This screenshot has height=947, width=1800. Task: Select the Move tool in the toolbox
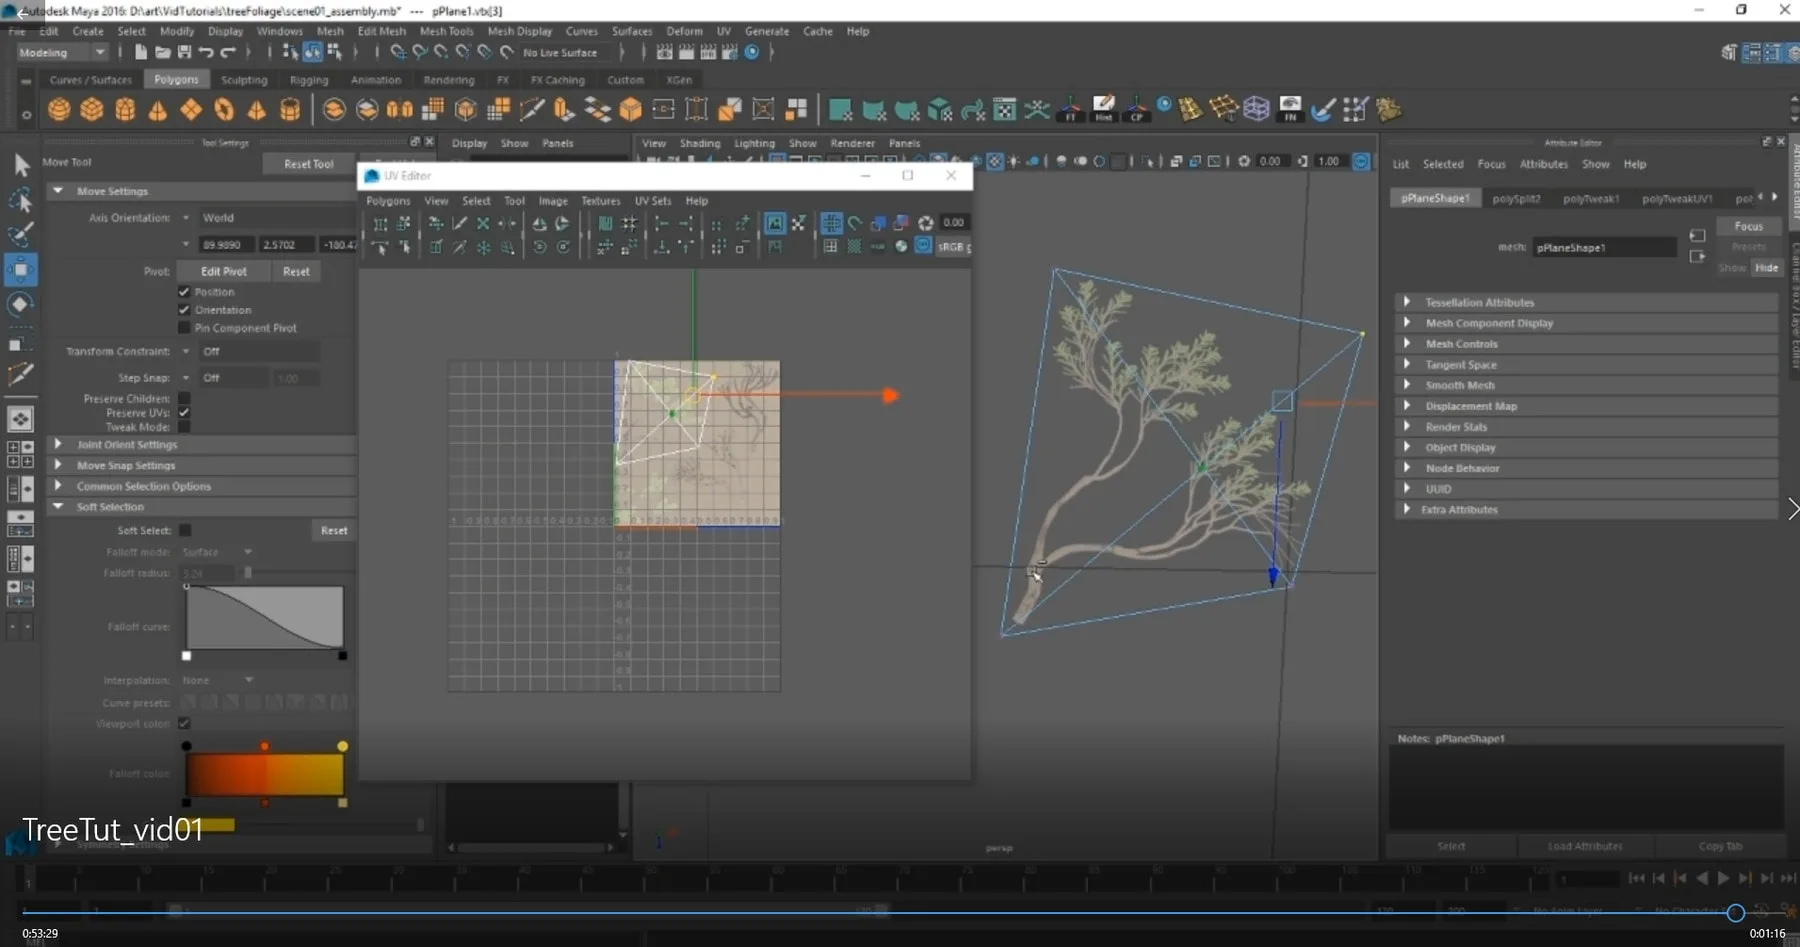click(21, 269)
